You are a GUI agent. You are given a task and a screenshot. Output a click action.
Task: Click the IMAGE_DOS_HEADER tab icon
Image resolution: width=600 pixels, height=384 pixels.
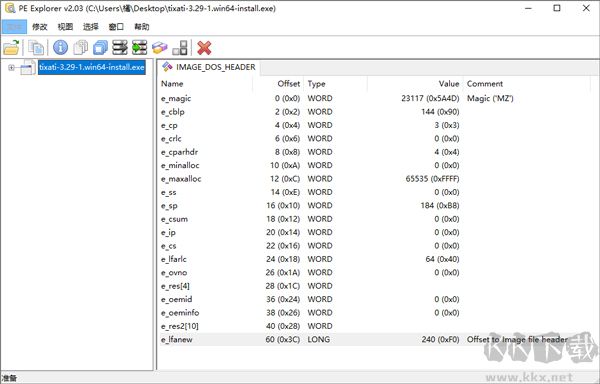click(167, 67)
